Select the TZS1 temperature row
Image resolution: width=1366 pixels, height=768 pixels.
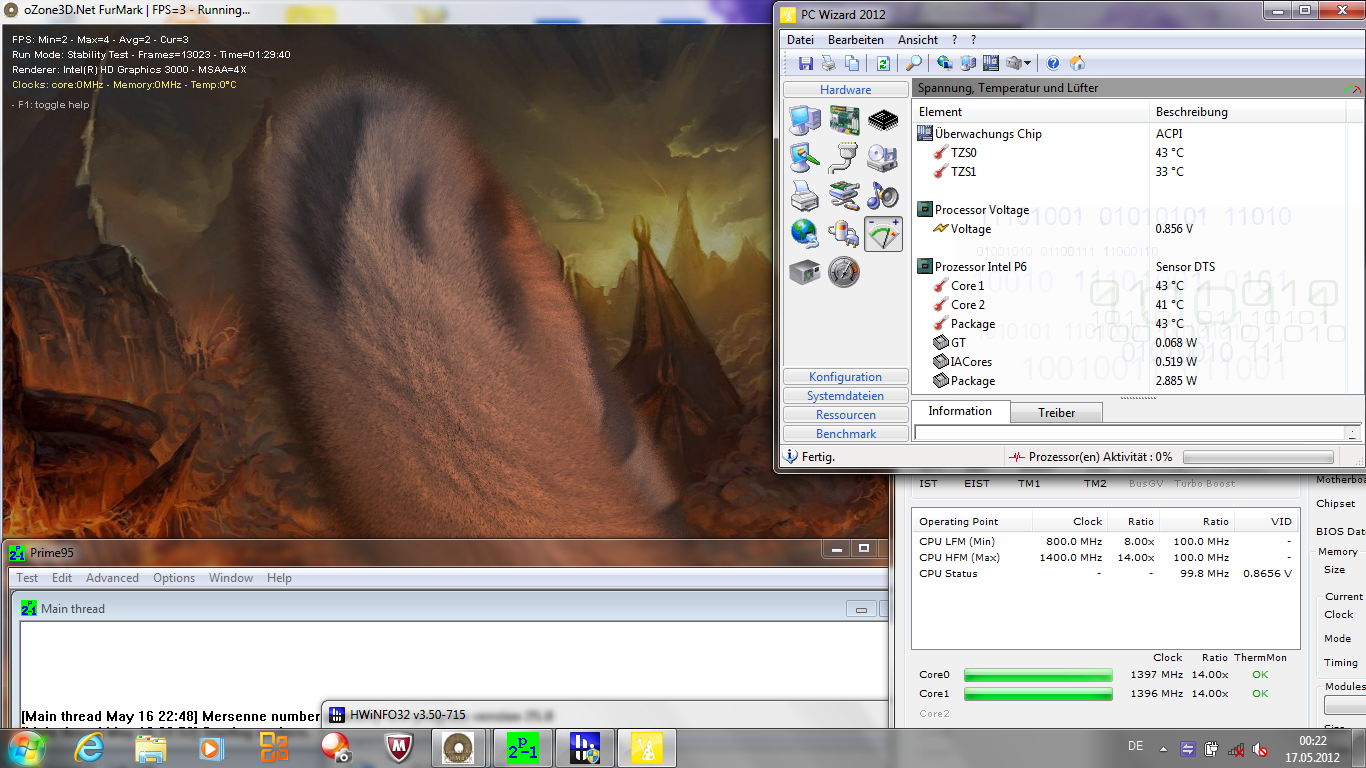pos(1130,172)
